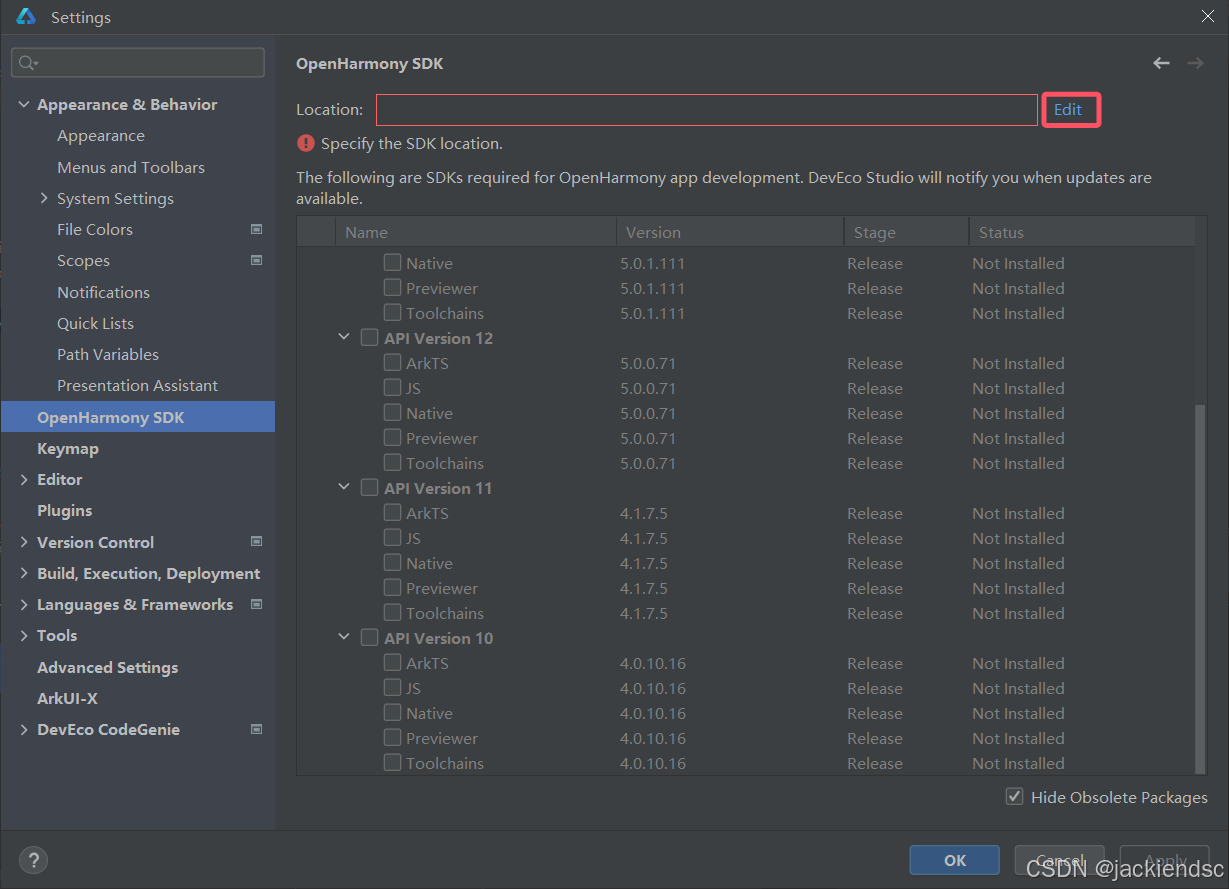
Task: Close the Settings dialog with X
Action: (1207, 16)
